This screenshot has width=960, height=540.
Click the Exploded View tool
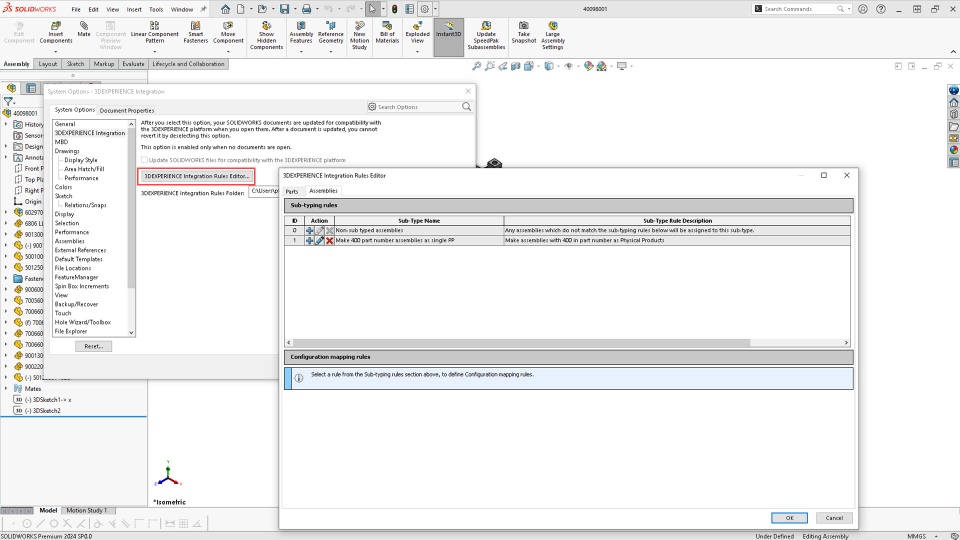(417, 32)
